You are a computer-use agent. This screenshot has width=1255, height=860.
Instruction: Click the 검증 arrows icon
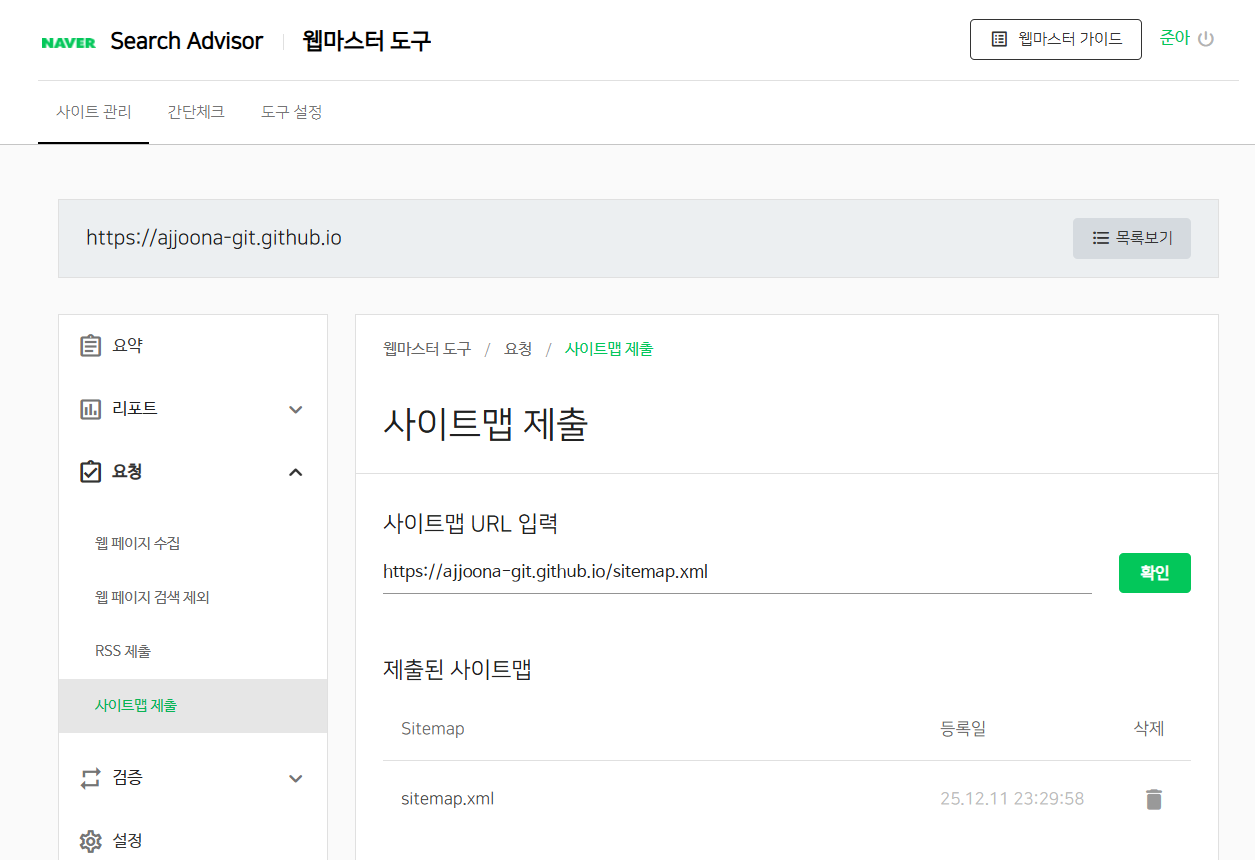coord(91,778)
